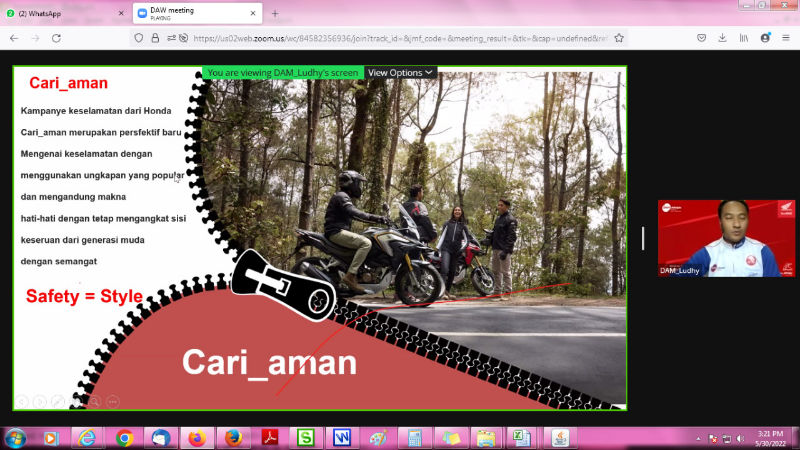
Task: Open Adobe Reader from the taskbar
Action: pos(270,438)
